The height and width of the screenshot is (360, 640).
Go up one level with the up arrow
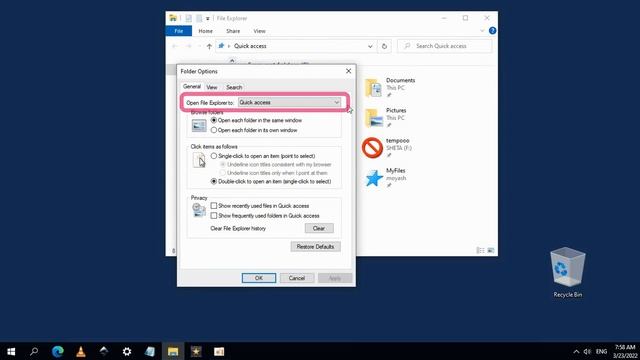click(x=209, y=46)
